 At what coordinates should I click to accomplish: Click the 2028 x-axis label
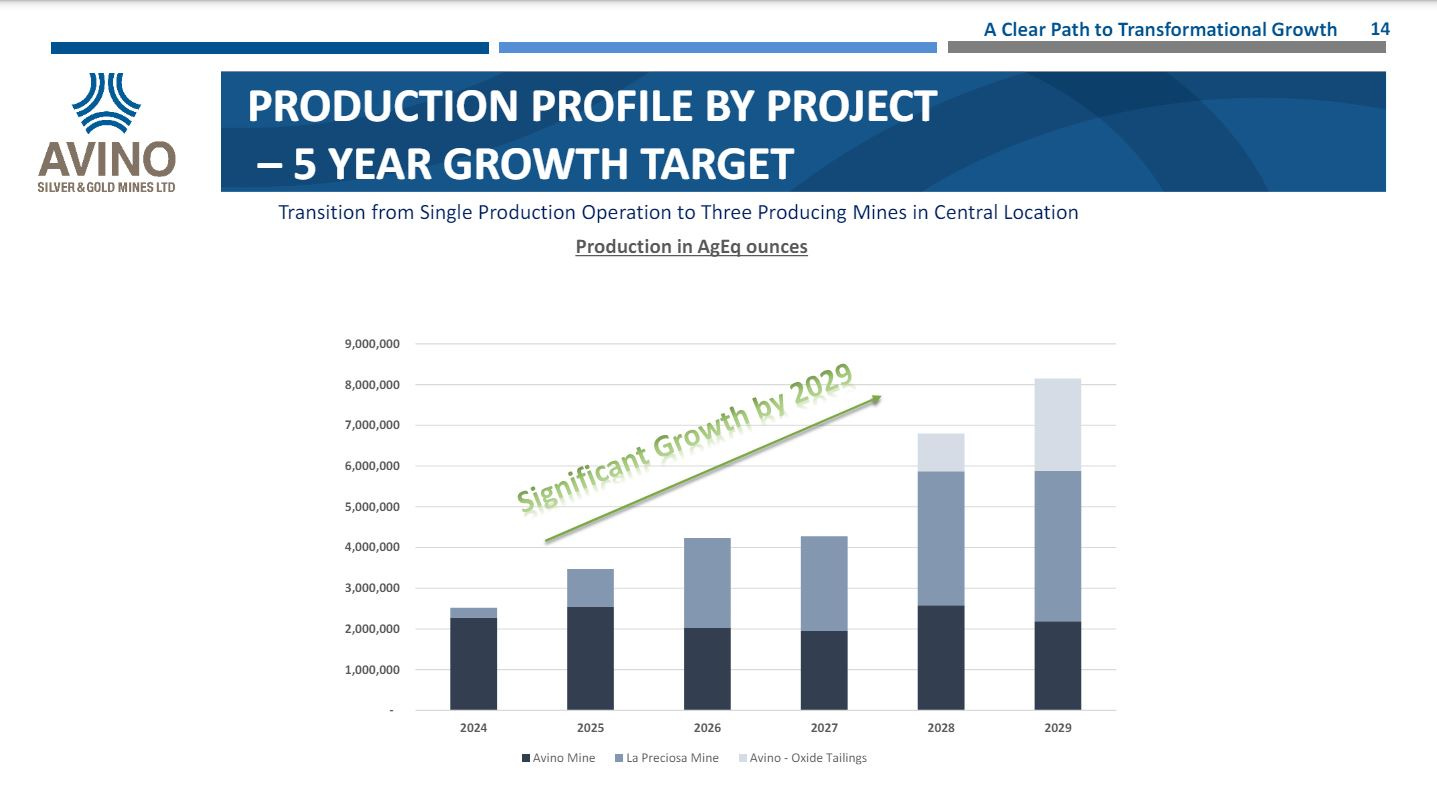click(941, 728)
